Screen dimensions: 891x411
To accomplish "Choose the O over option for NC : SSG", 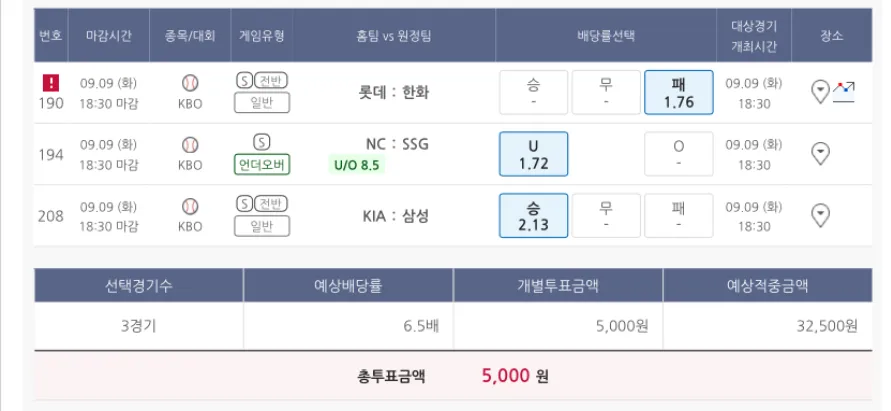I will click(x=678, y=154).
